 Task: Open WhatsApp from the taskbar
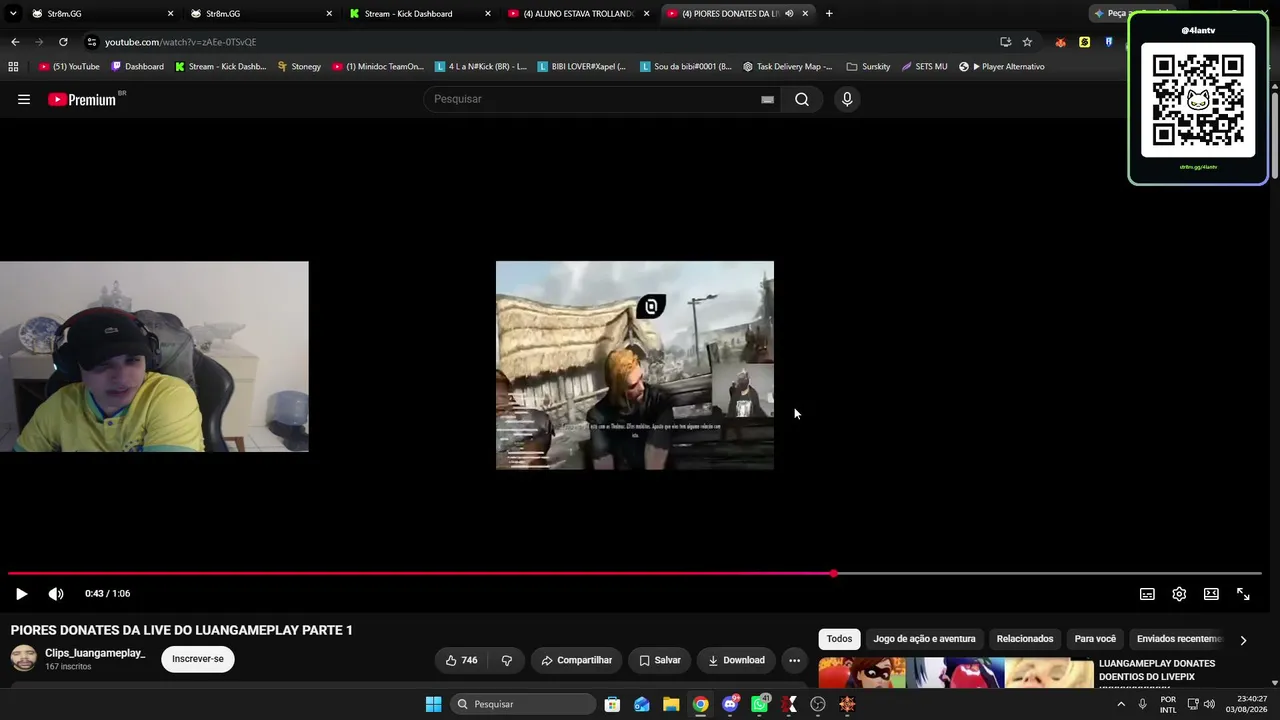click(x=760, y=704)
